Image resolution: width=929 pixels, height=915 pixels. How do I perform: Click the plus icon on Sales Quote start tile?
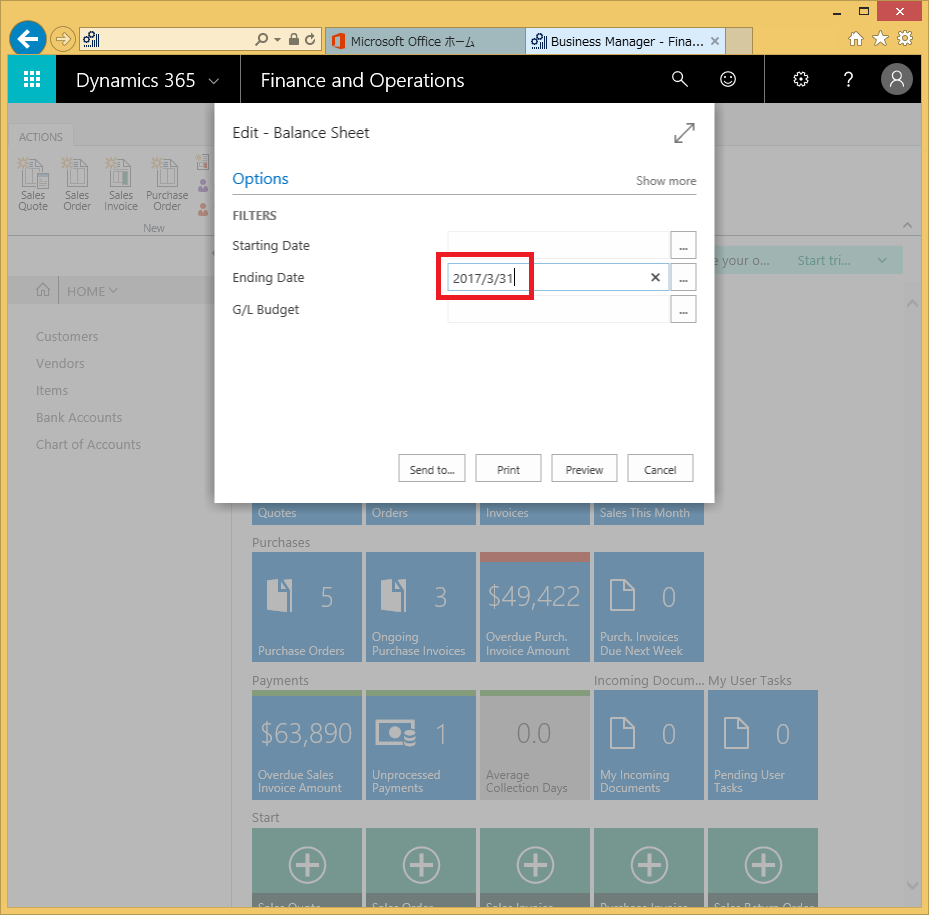(x=307, y=865)
